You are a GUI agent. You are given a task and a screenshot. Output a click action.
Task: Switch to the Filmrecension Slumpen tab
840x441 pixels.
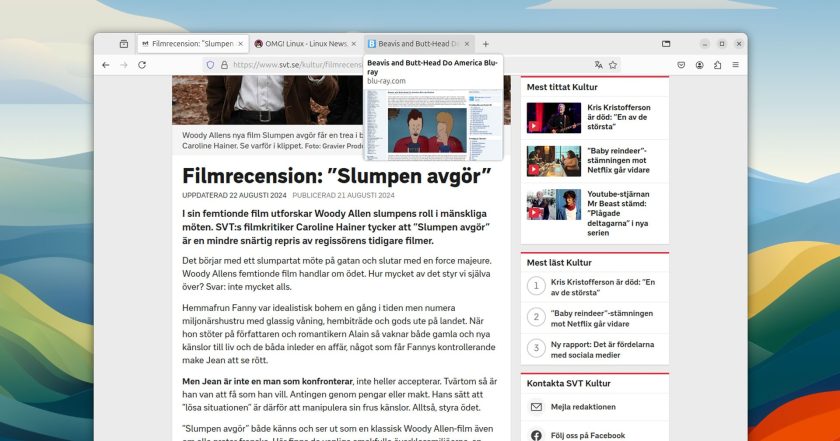193,44
